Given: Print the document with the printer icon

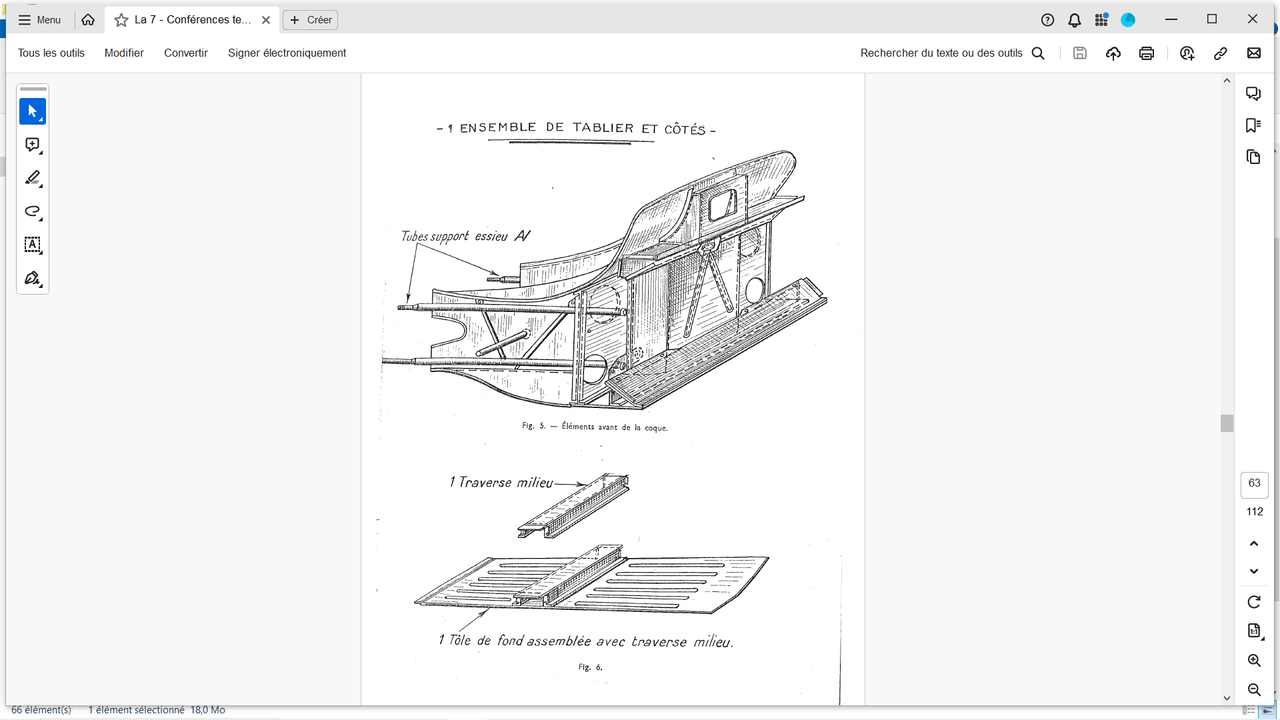Looking at the screenshot, I should pos(1147,53).
